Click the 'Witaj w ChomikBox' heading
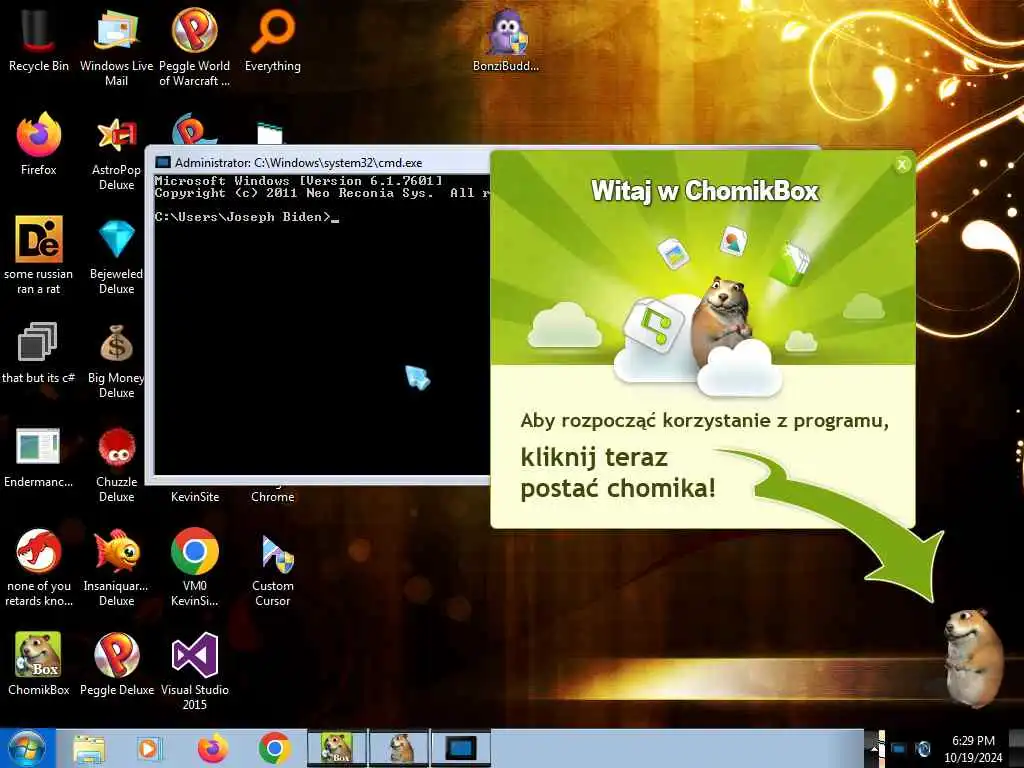This screenshot has height=768, width=1024. point(704,191)
